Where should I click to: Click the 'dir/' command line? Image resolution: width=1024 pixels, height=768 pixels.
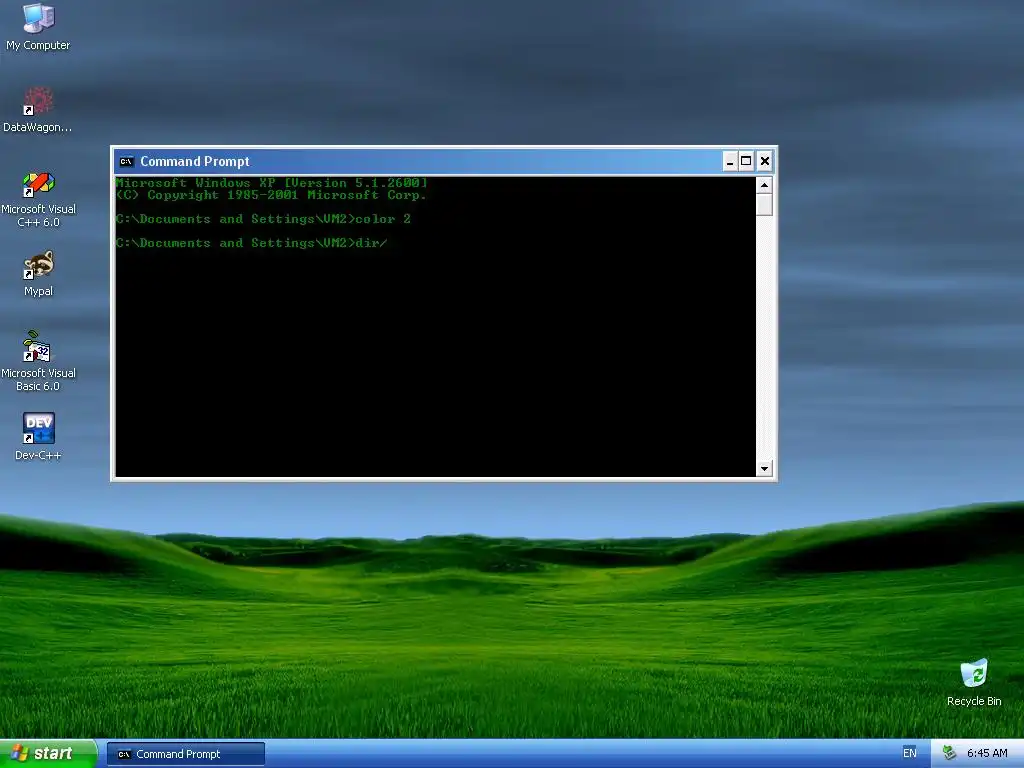[x=251, y=243]
